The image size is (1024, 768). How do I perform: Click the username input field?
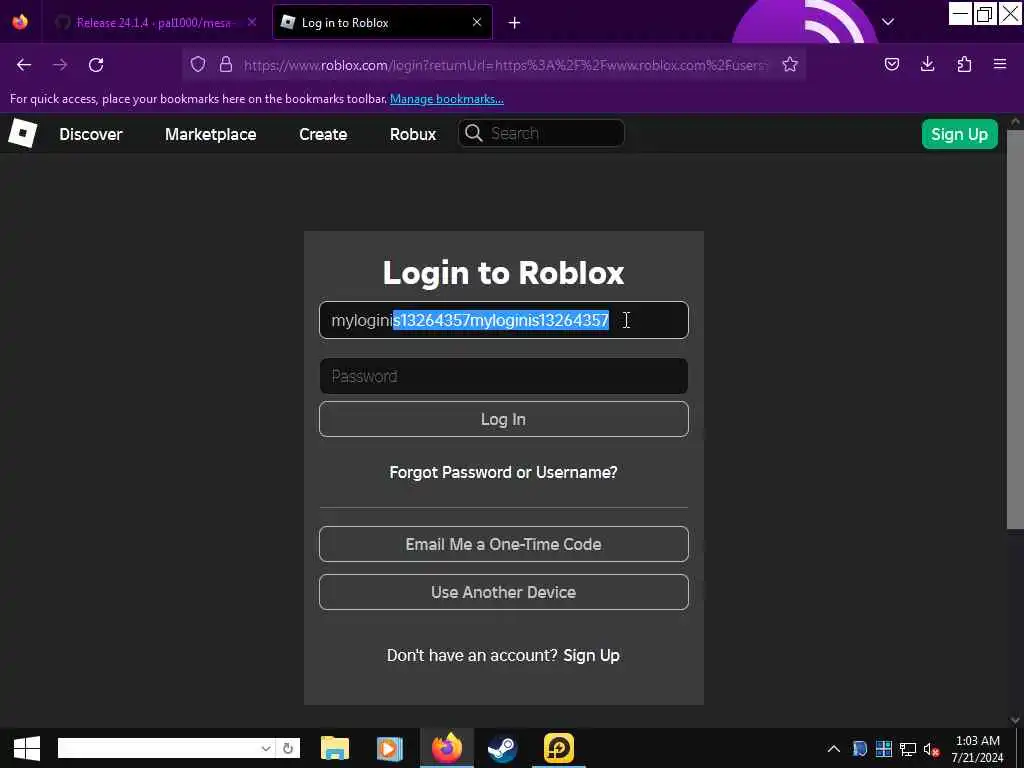(x=504, y=320)
